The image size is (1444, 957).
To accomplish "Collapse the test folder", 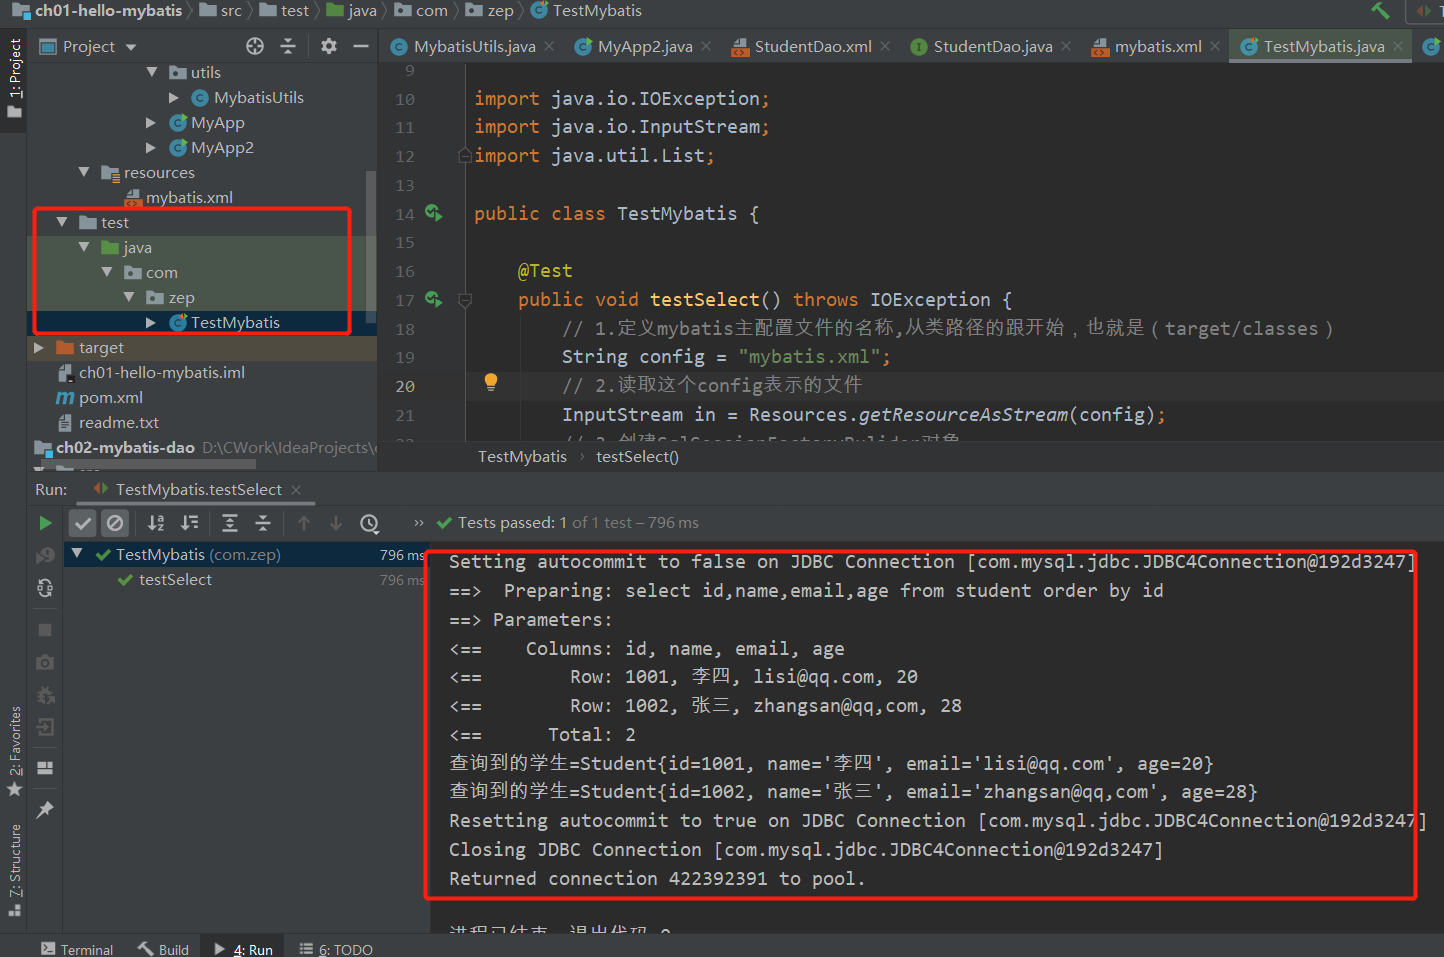I will click(62, 222).
